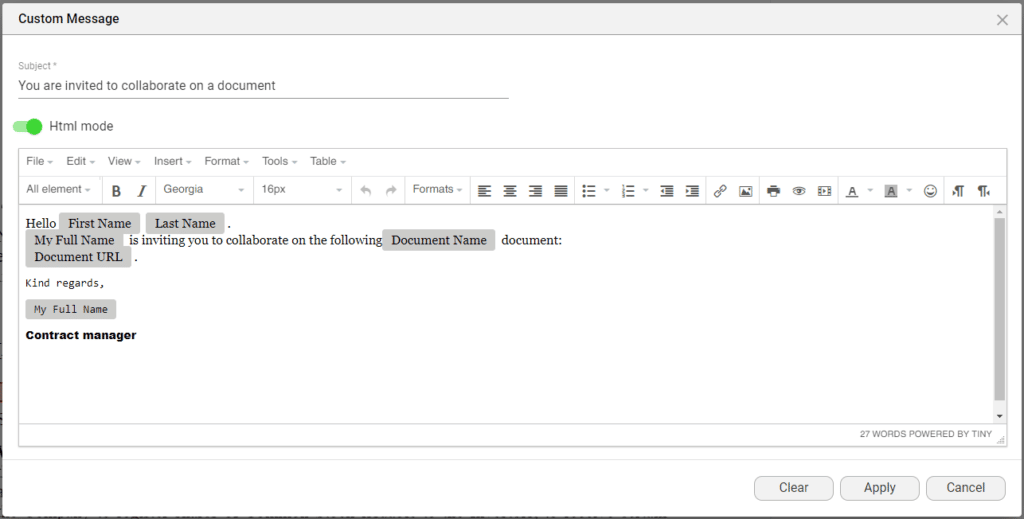Center align the text
This screenshot has height=519, width=1024.
click(510, 190)
